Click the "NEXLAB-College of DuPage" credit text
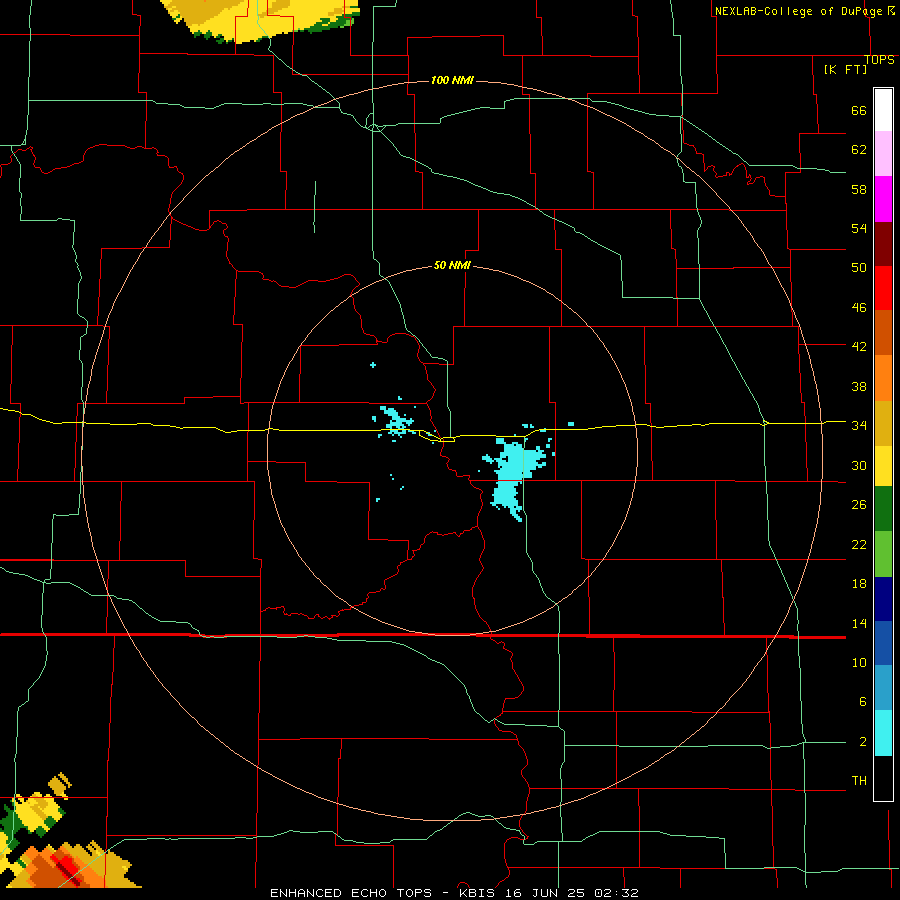This screenshot has height=900, width=900. point(798,11)
